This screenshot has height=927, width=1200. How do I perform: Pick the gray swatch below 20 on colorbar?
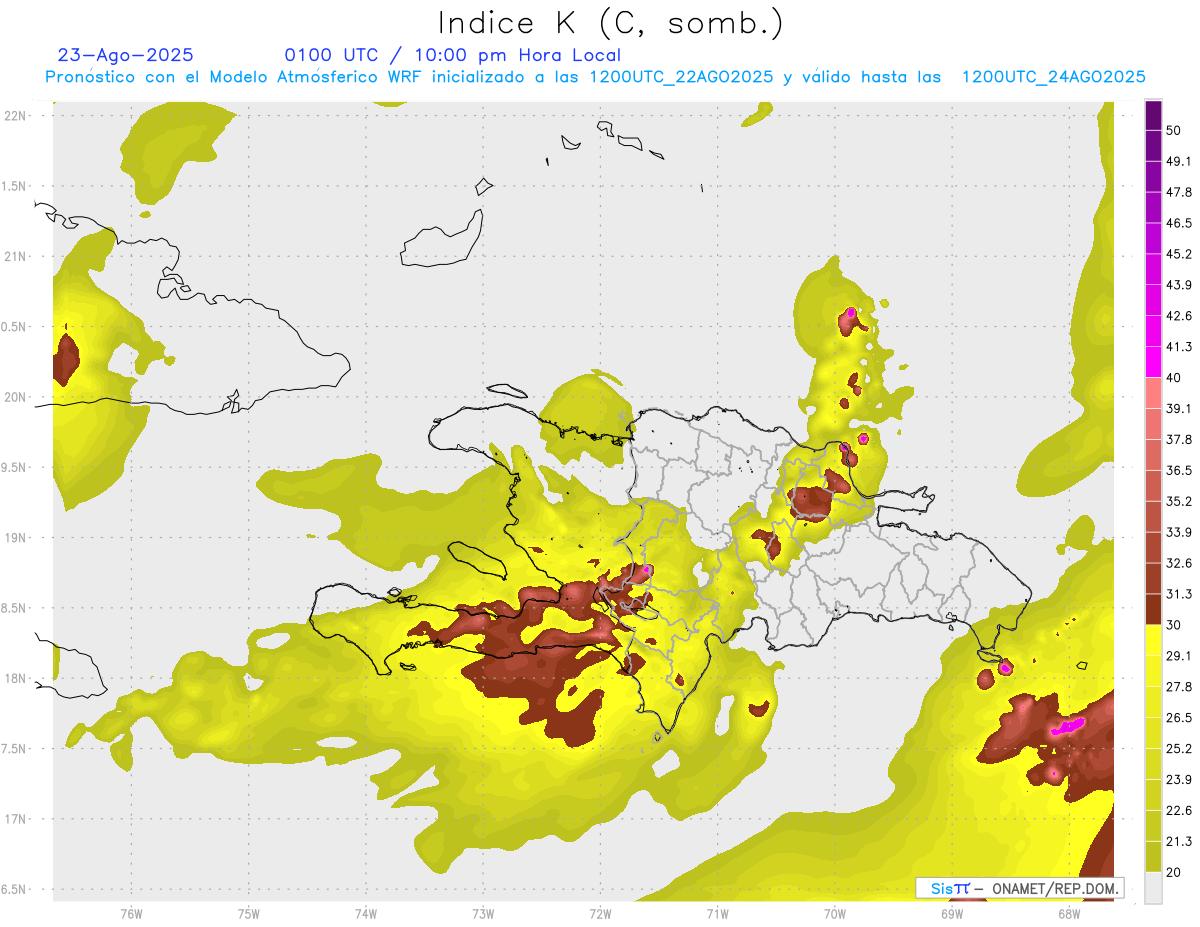[x=1153, y=888]
